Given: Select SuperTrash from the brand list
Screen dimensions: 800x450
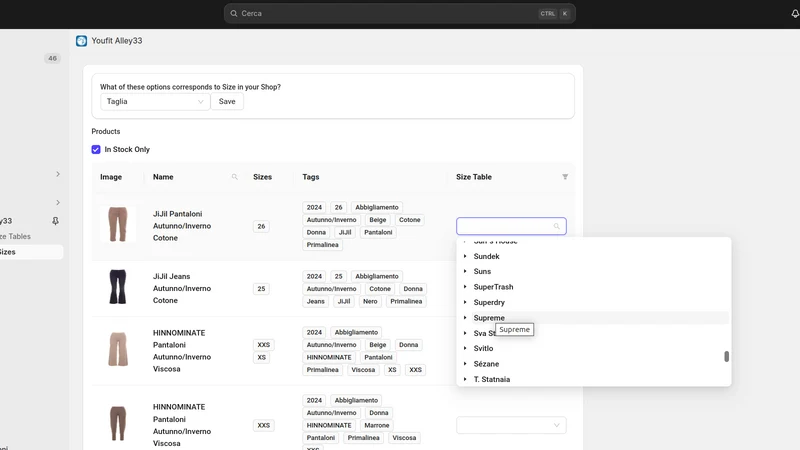Looking at the screenshot, I should [493, 287].
